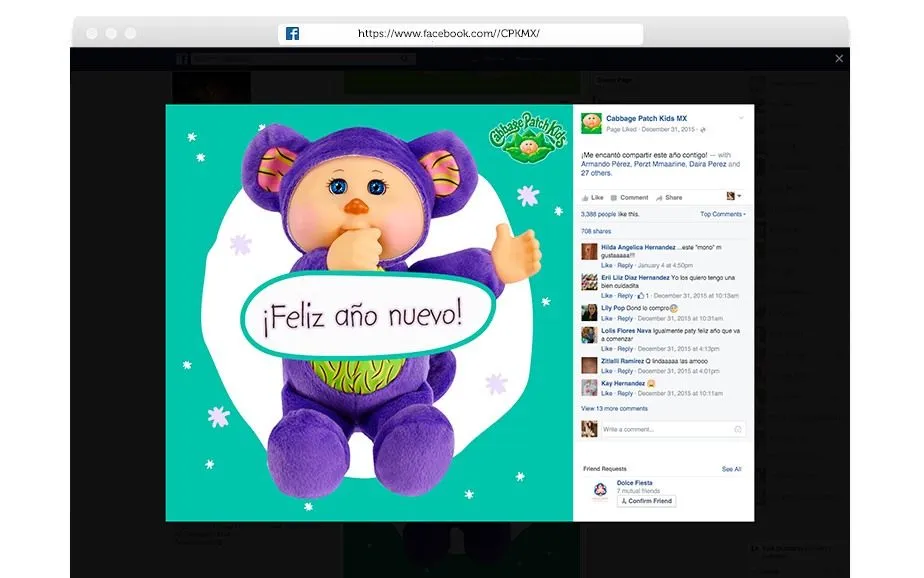Reply to Lolis Flores Nava's comment
This screenshot has height=578, width=924.
(x=625, y=349)
